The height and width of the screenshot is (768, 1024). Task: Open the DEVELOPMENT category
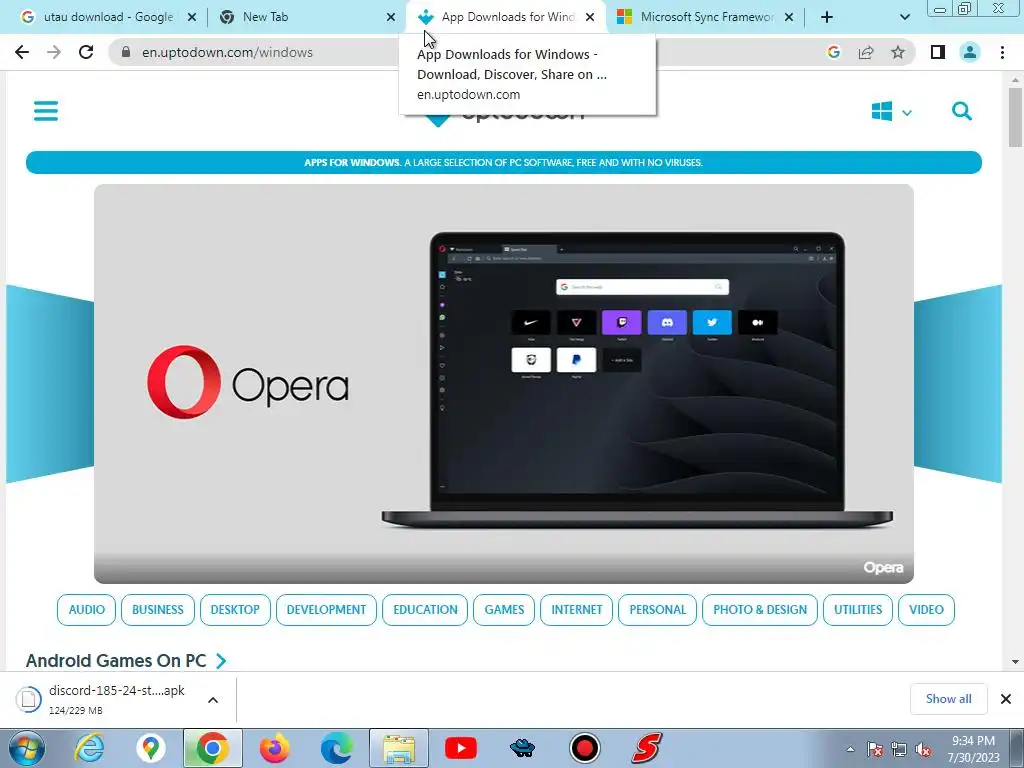(326, 609)
